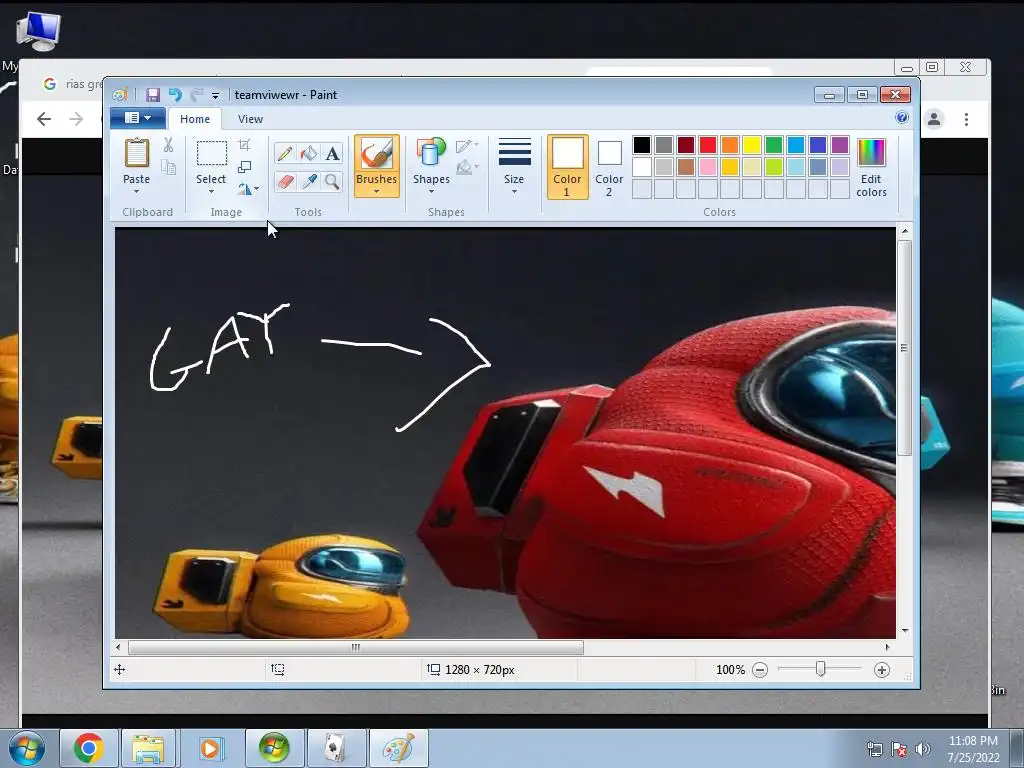Click the Shapes gallery icon
The width and height of the screenshot is (1024, 768).
[x=431, y=153]
